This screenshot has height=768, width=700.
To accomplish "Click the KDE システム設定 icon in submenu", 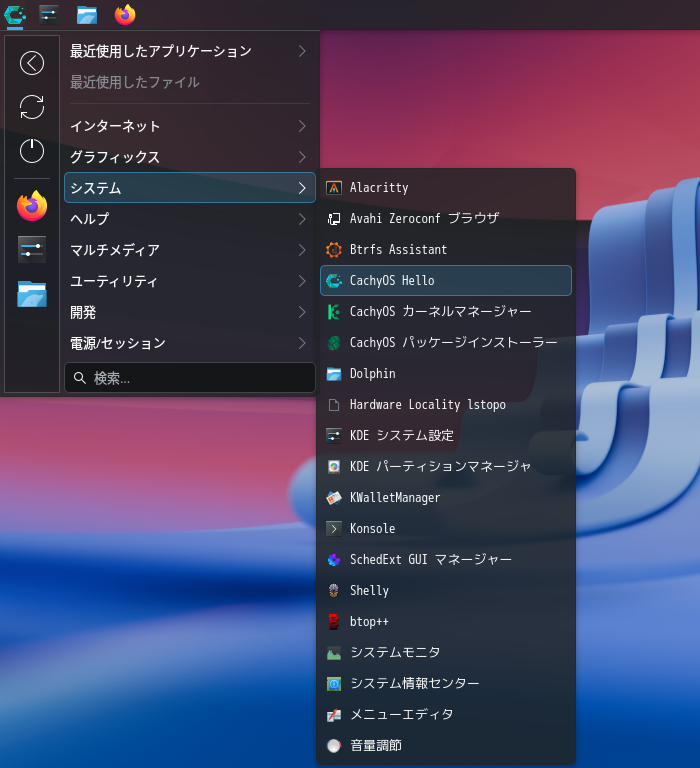I will tap(334, 435).
